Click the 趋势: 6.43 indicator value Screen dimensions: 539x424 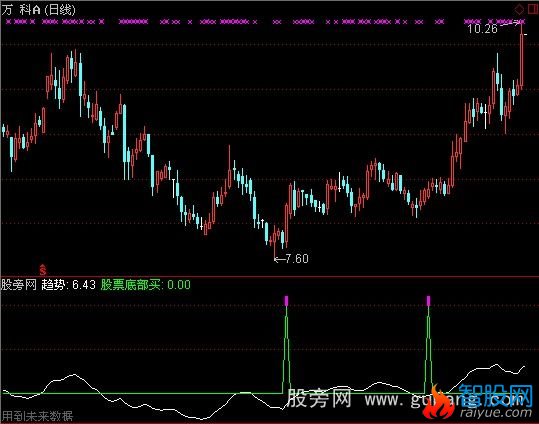tap(68, 285)
